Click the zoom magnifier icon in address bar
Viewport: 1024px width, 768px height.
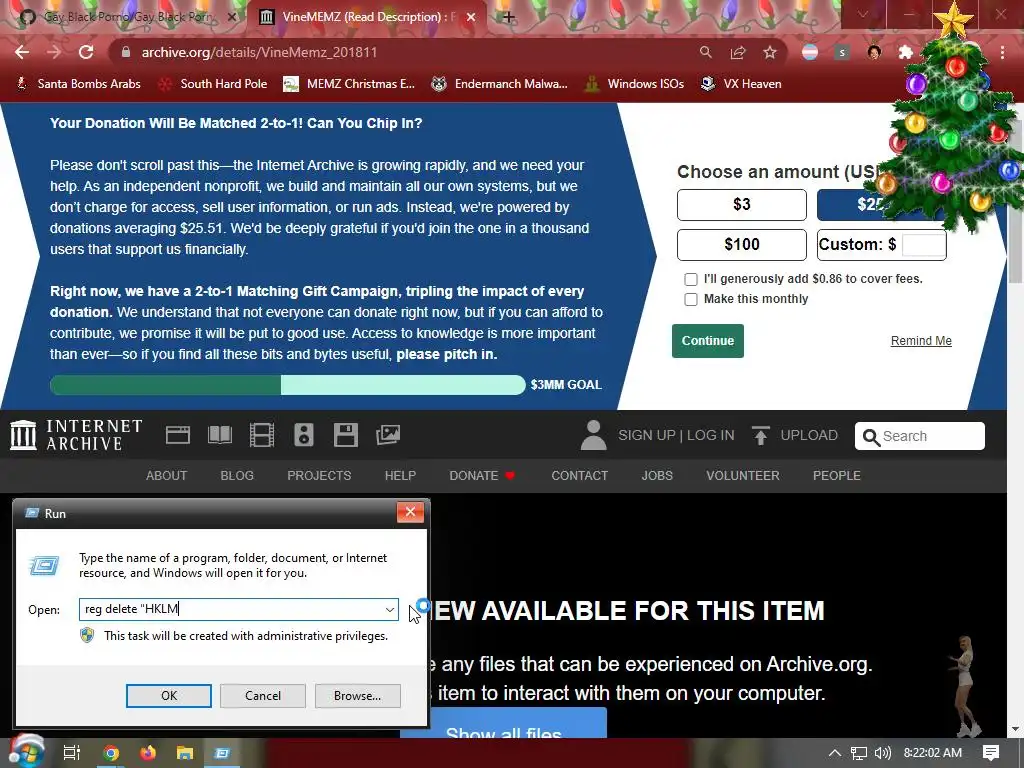(705, 52)
